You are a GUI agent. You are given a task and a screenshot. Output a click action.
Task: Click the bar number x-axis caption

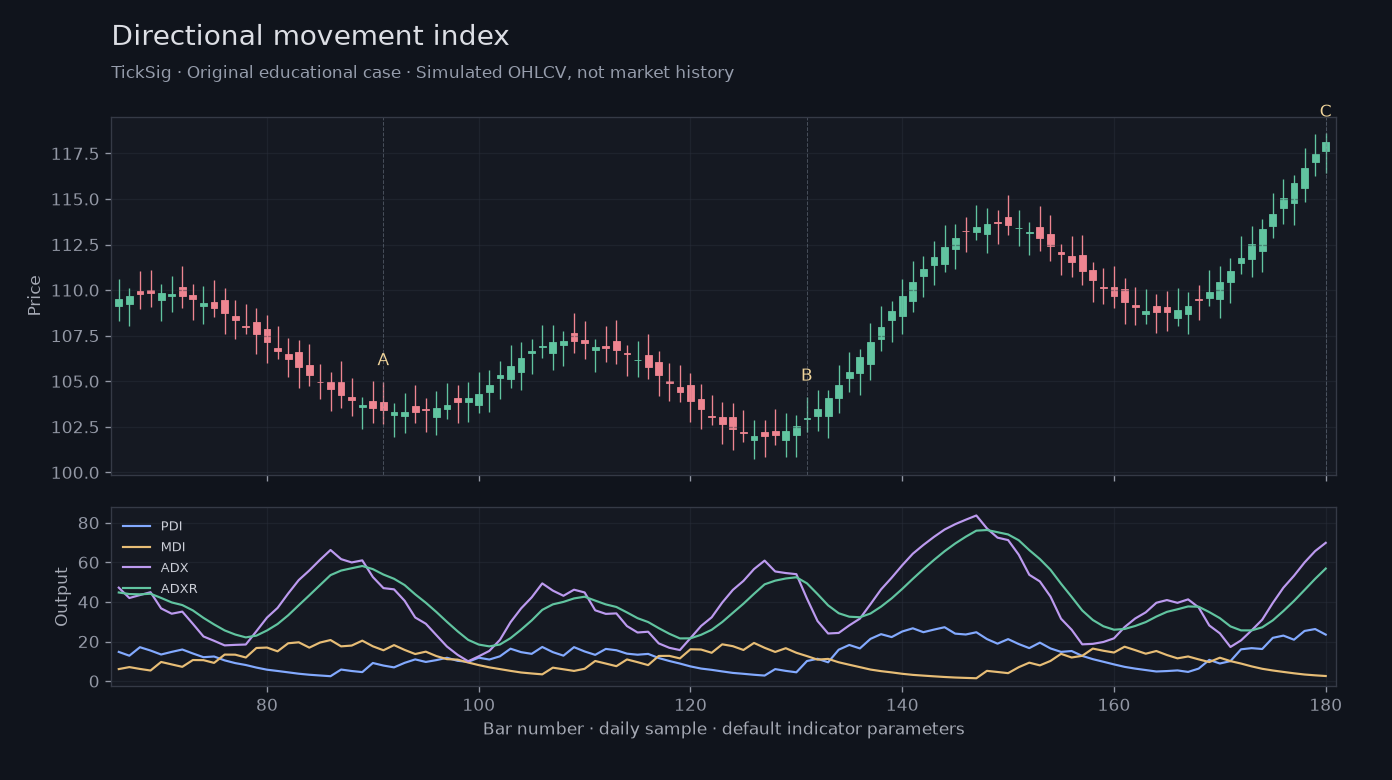click(x=723, y=729)
